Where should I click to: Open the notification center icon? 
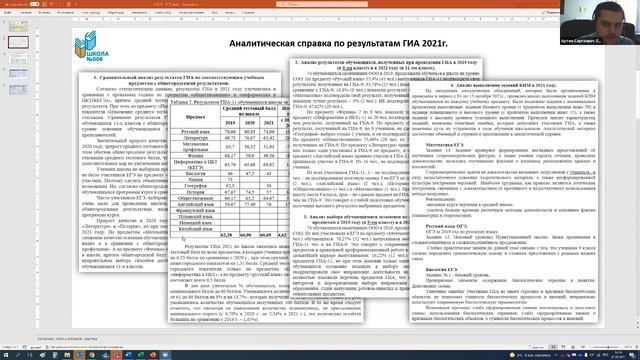tap(632, 355)
